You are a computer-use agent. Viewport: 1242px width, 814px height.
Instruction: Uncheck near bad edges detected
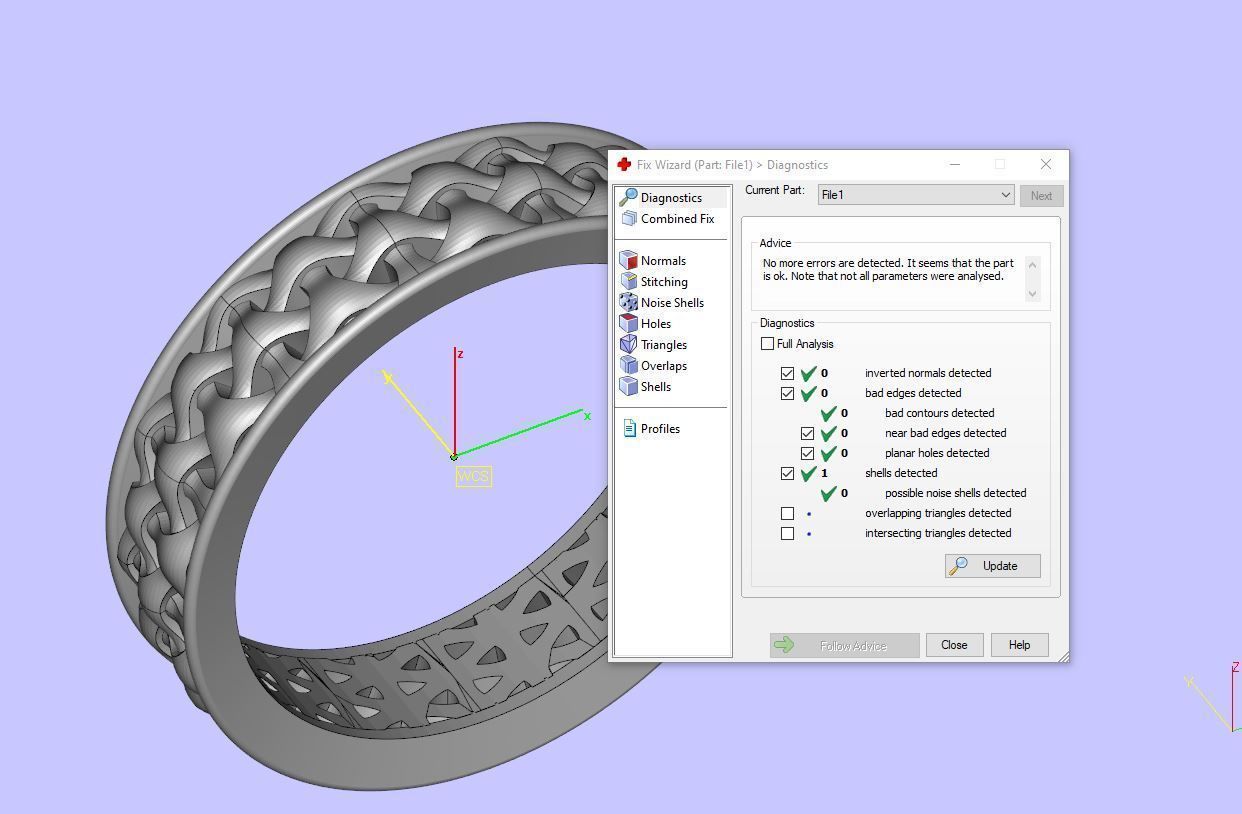[x=807, y=433]
